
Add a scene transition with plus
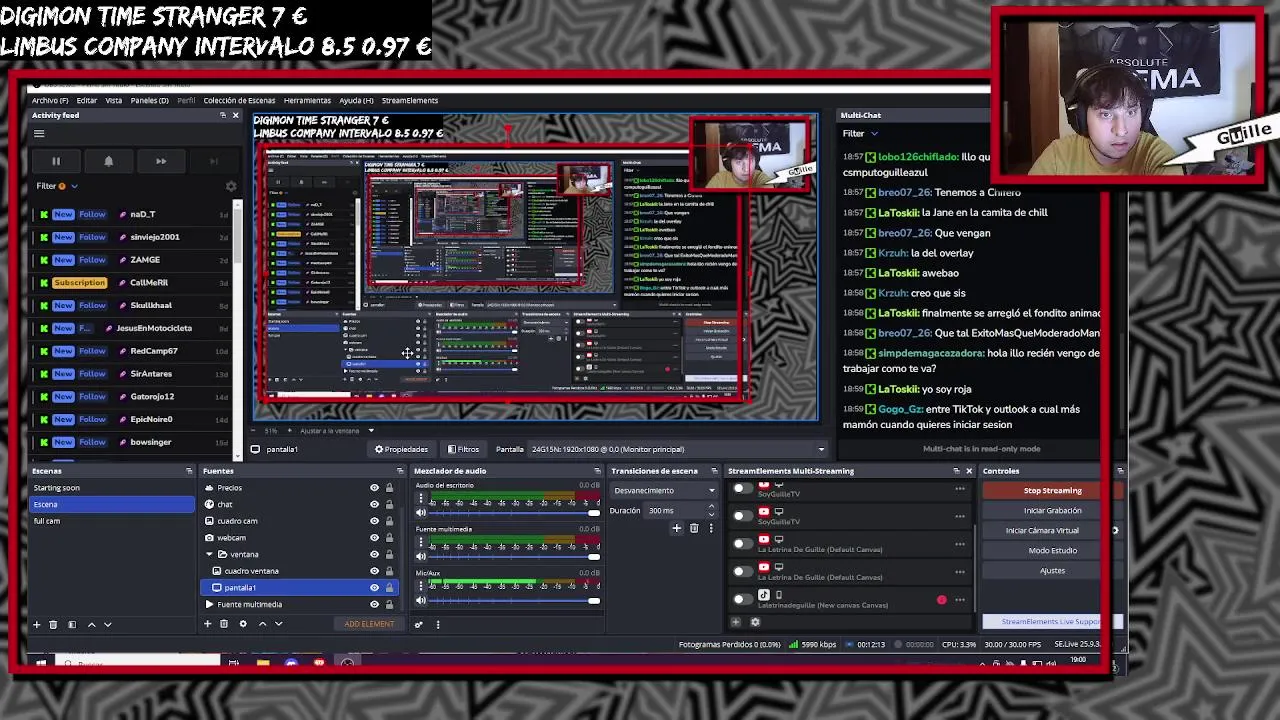[677, 528]
